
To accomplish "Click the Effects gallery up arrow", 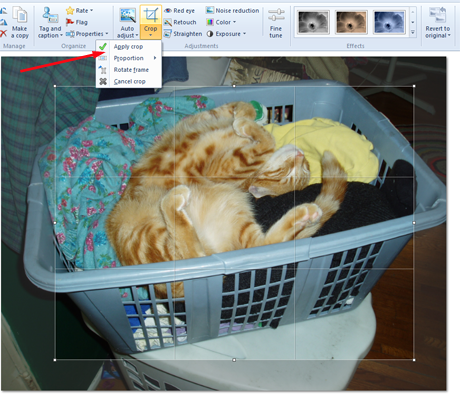I will tap(413, 12).
